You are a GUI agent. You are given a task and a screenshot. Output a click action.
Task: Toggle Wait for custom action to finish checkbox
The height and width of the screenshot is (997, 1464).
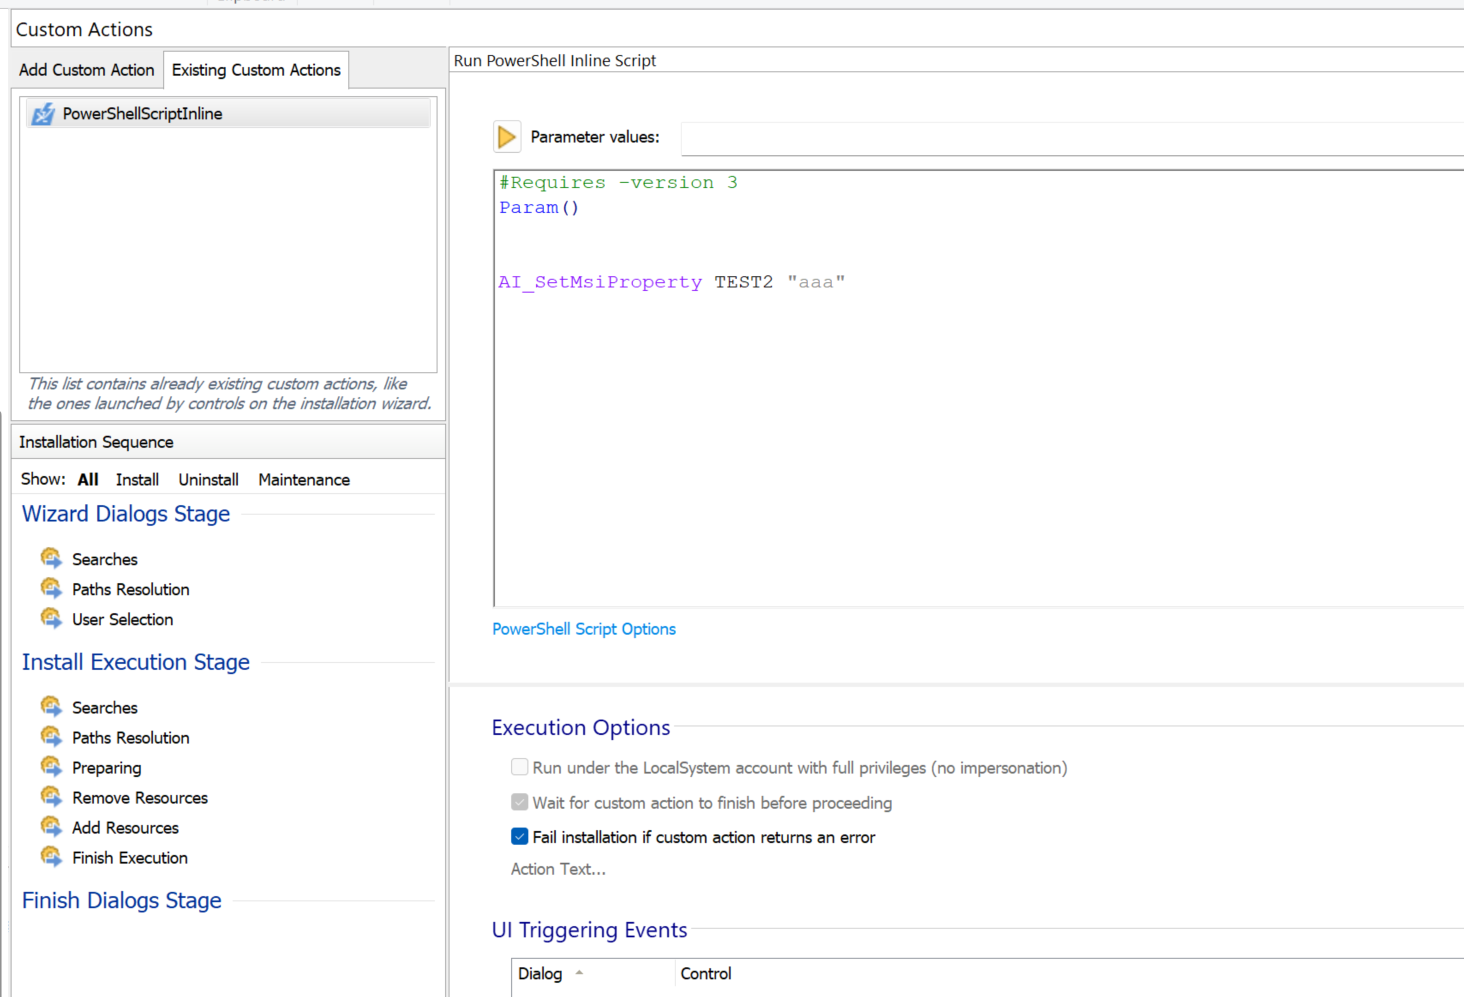click(x=520, y=802)
